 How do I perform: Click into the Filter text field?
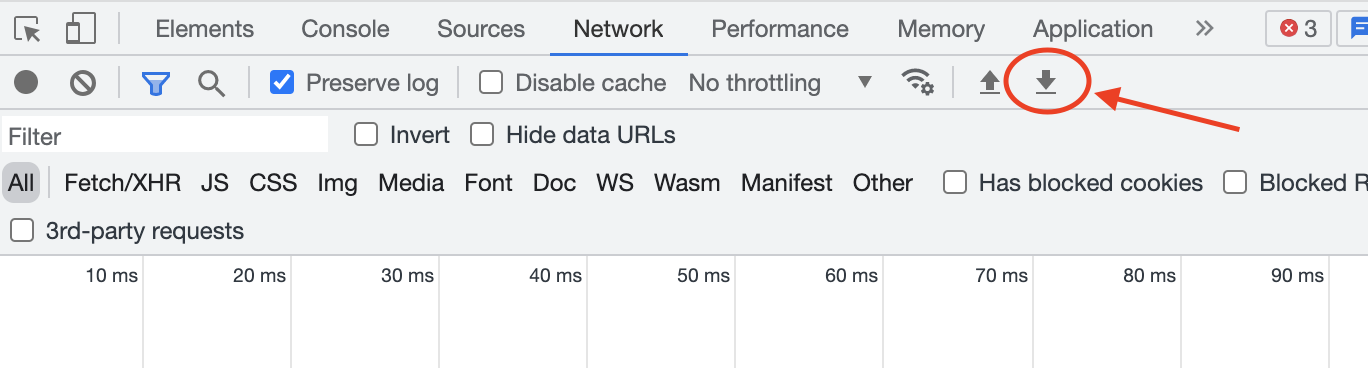[165, 135]
